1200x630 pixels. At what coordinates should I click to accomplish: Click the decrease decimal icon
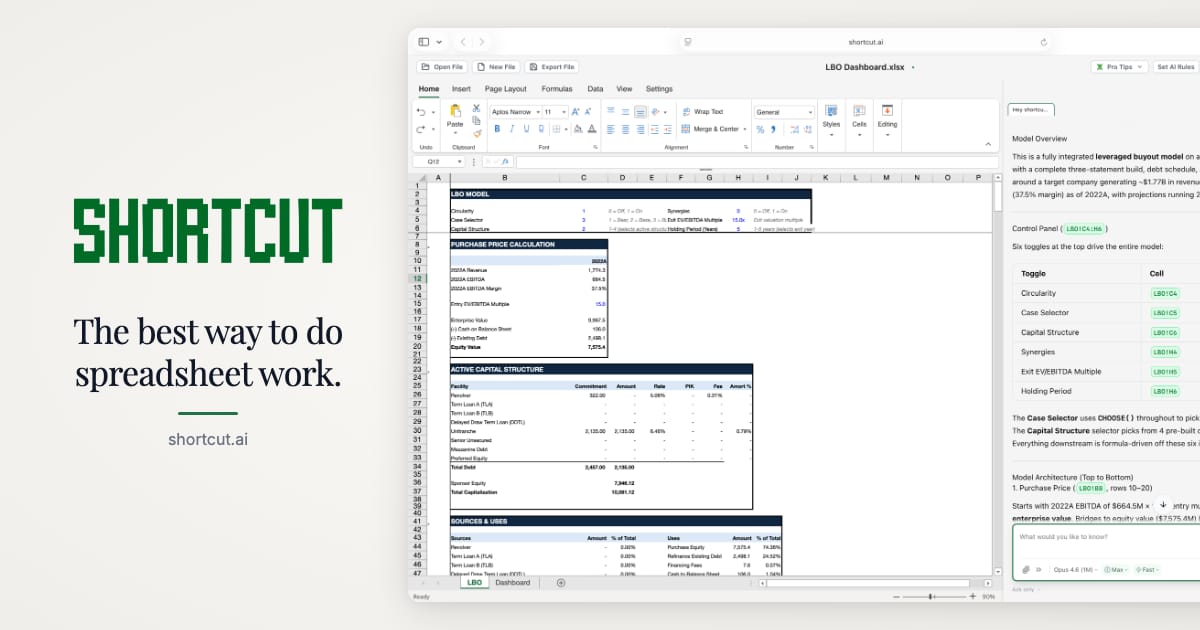click(808, 129)
